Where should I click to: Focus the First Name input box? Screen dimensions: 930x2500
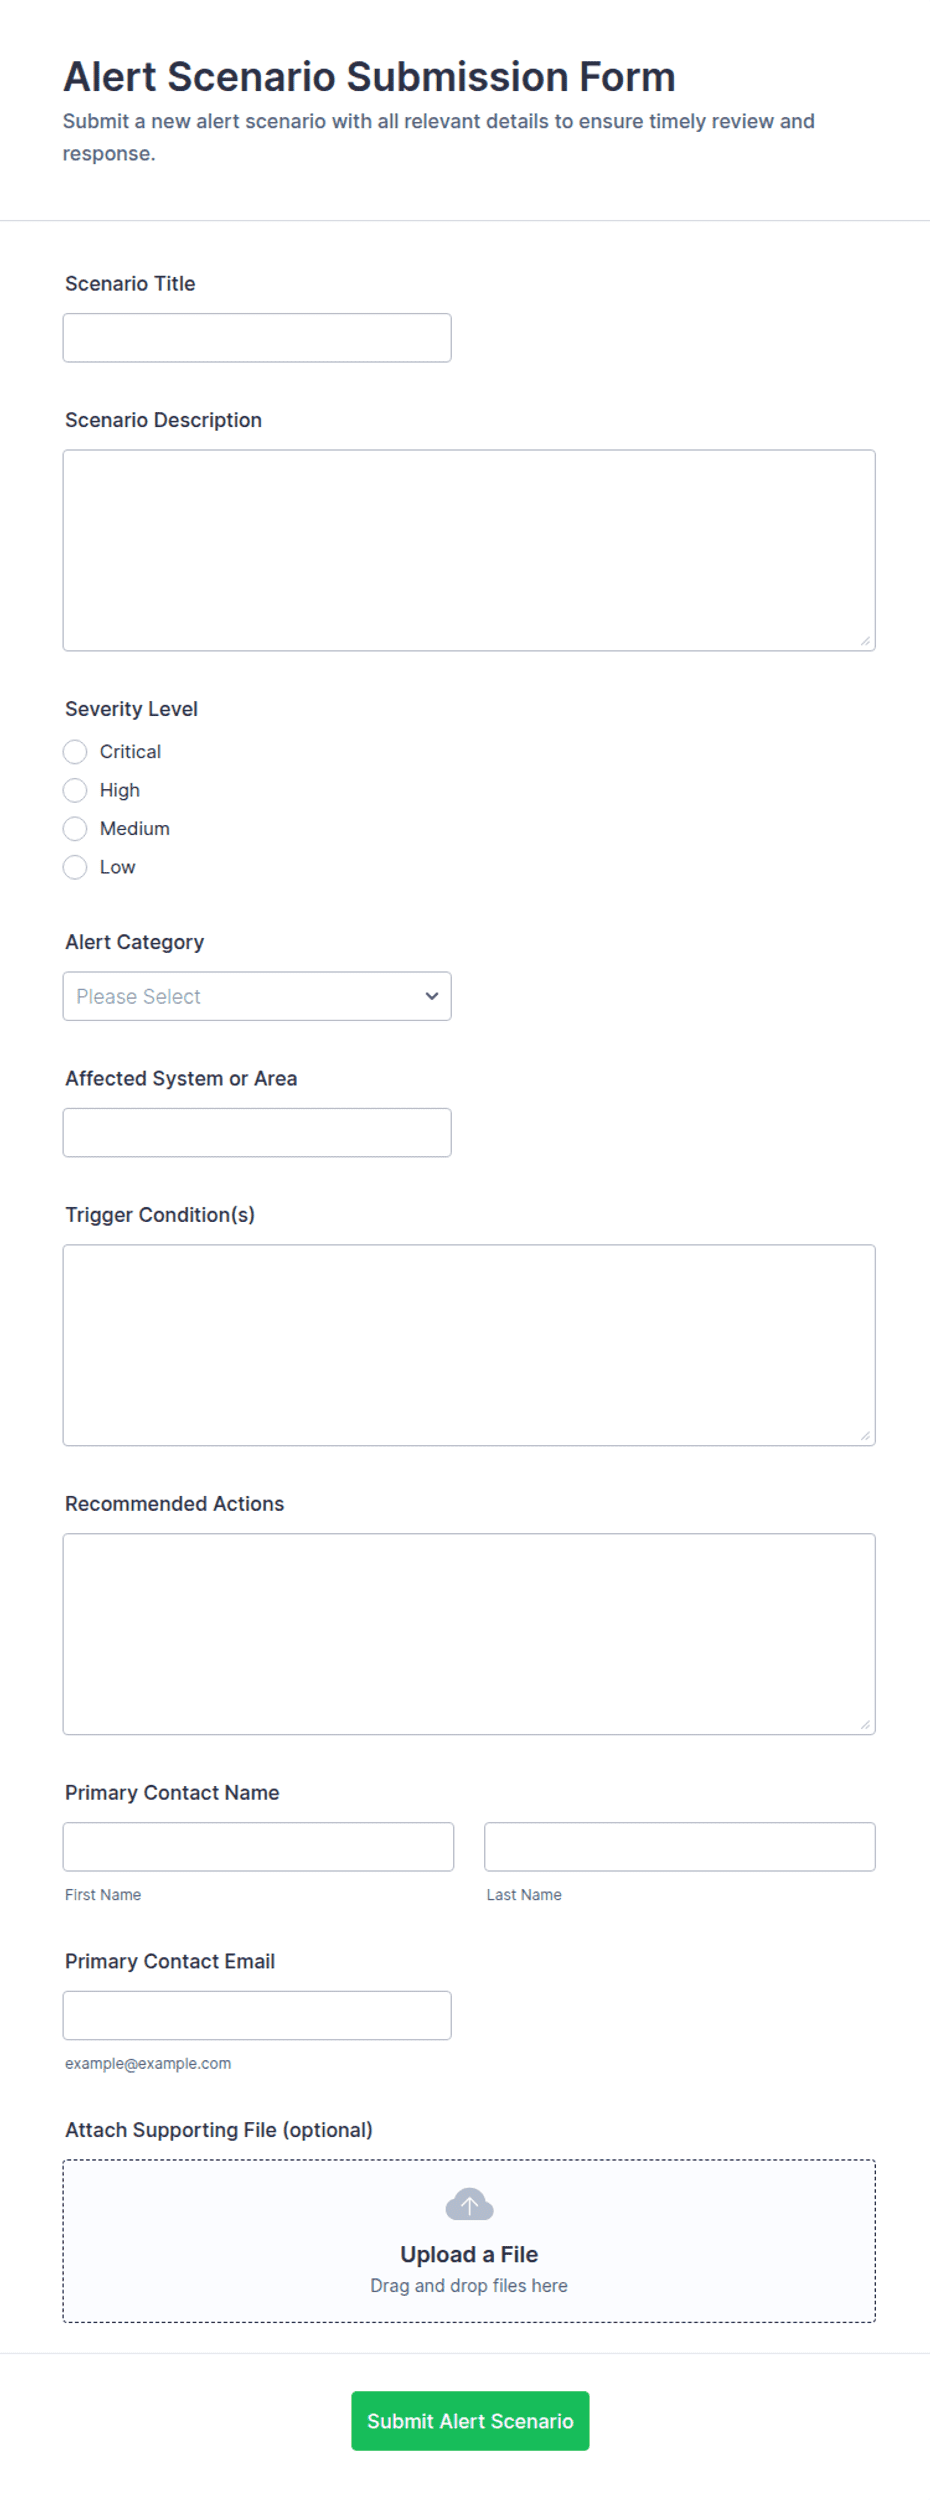(x=258, y=1846)
